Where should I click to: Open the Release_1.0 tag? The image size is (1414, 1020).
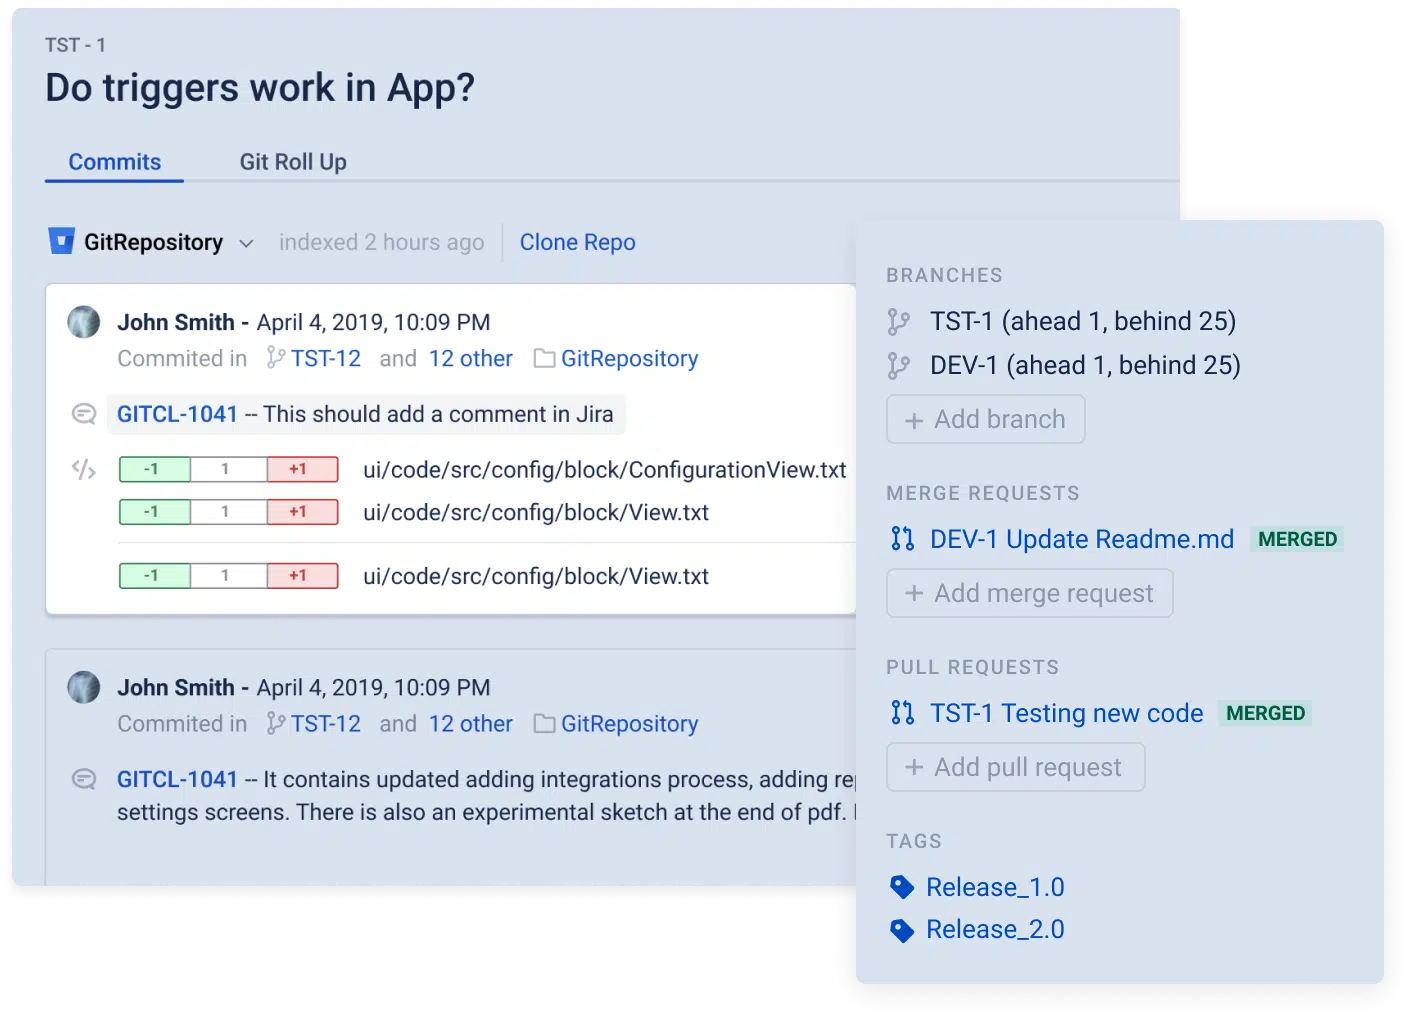click(x=995, y=887)
